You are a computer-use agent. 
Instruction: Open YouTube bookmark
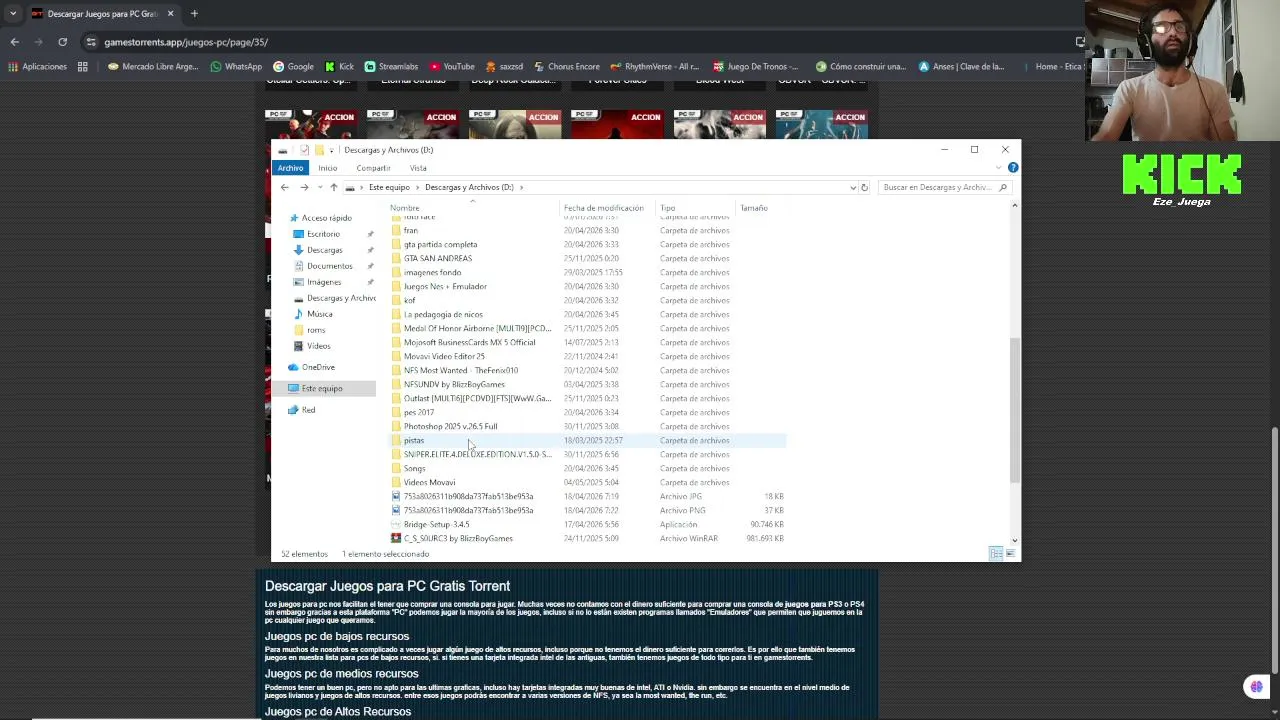click(451, 67)
